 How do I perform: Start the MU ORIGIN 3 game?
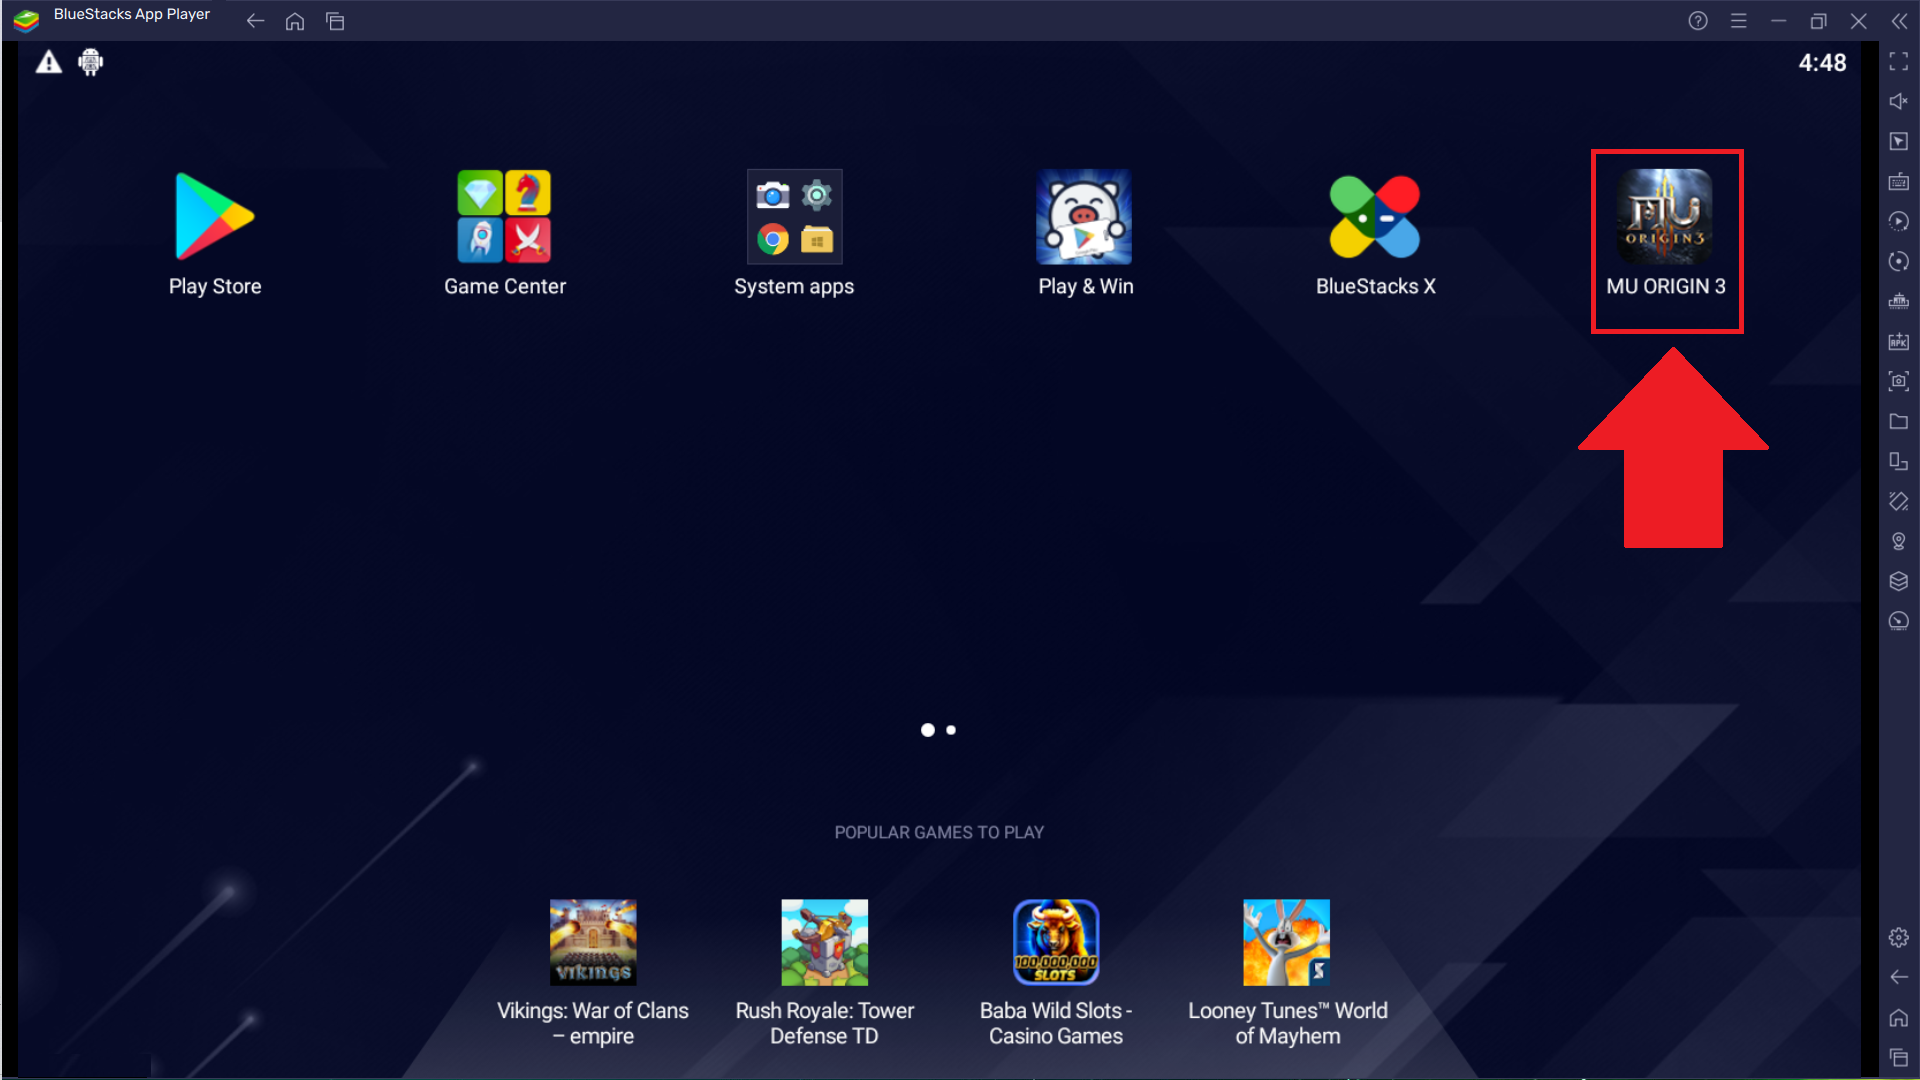coord(1665,217)
